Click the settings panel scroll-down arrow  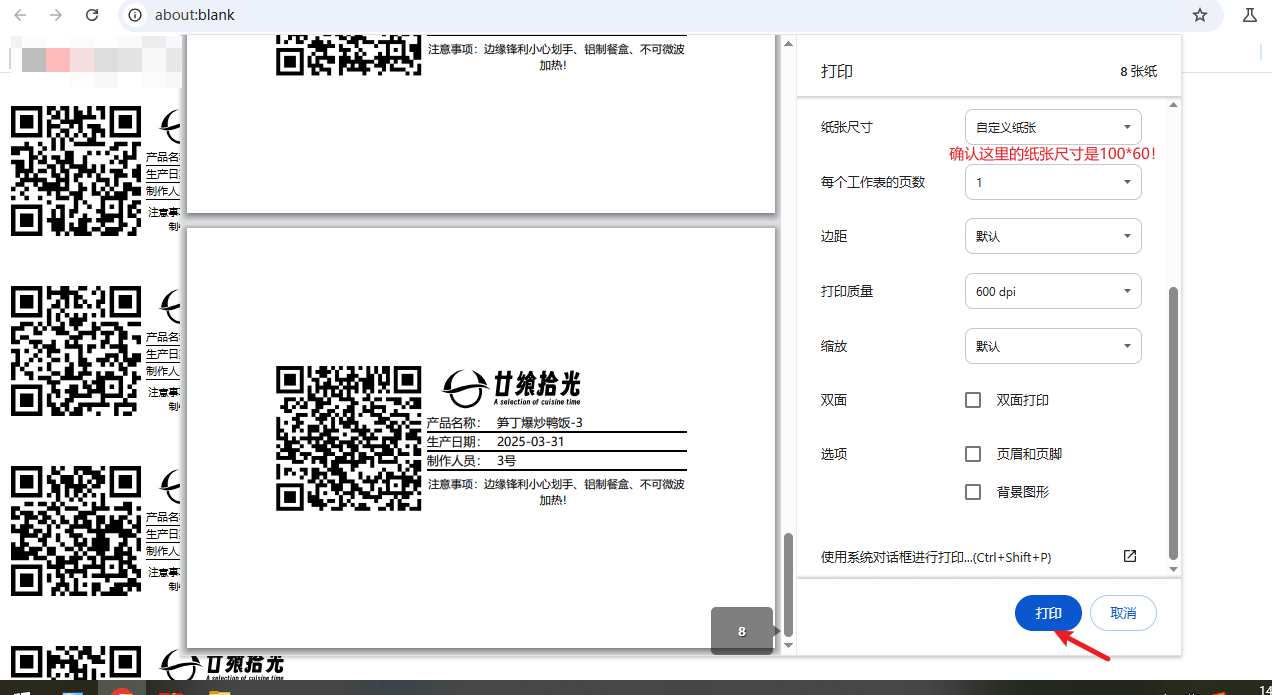[1174, 569]
